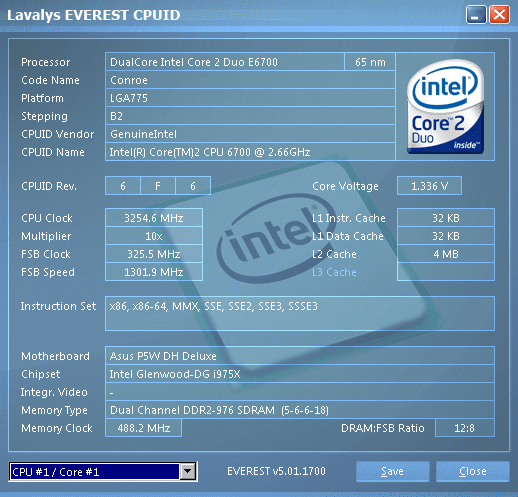Click the GenuineIntel vendor value
This screenshot has width=518, height=497.
pos(250,134)
